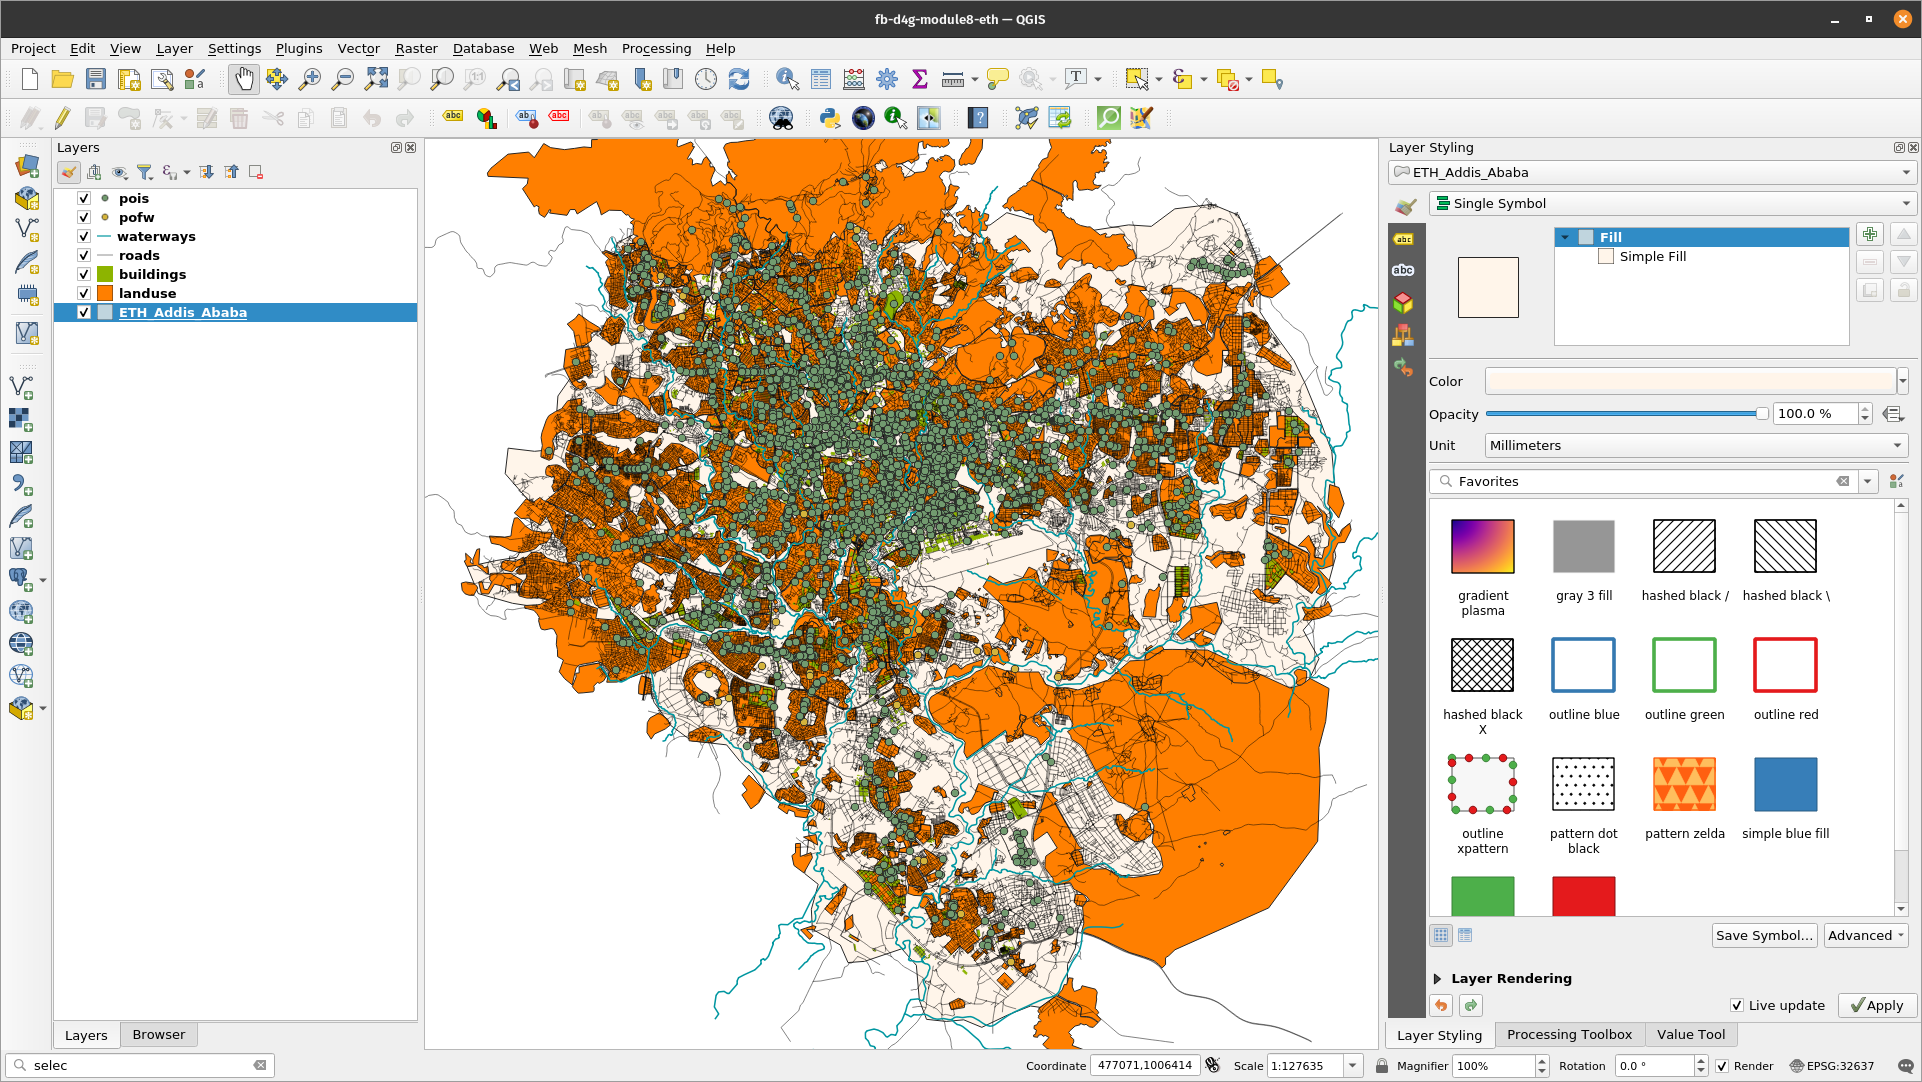Open the Scale dropdown in status bar

tap(1353, 1066)
